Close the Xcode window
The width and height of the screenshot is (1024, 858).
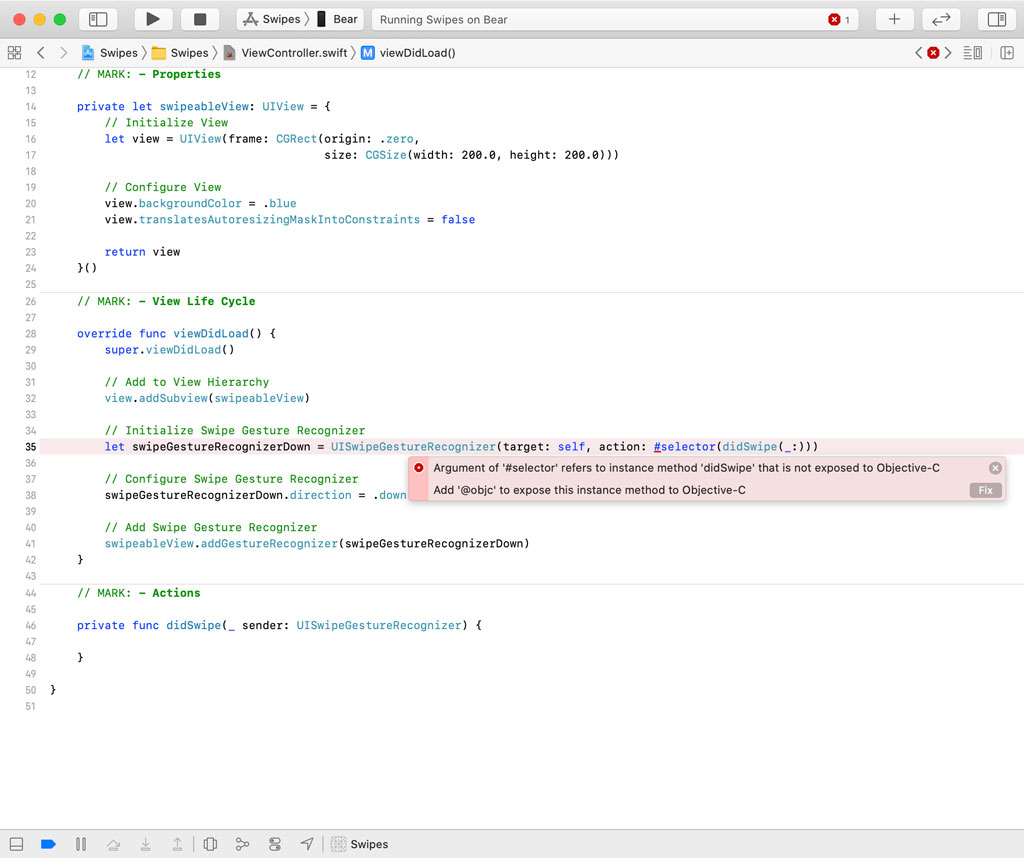click(20, 20)
